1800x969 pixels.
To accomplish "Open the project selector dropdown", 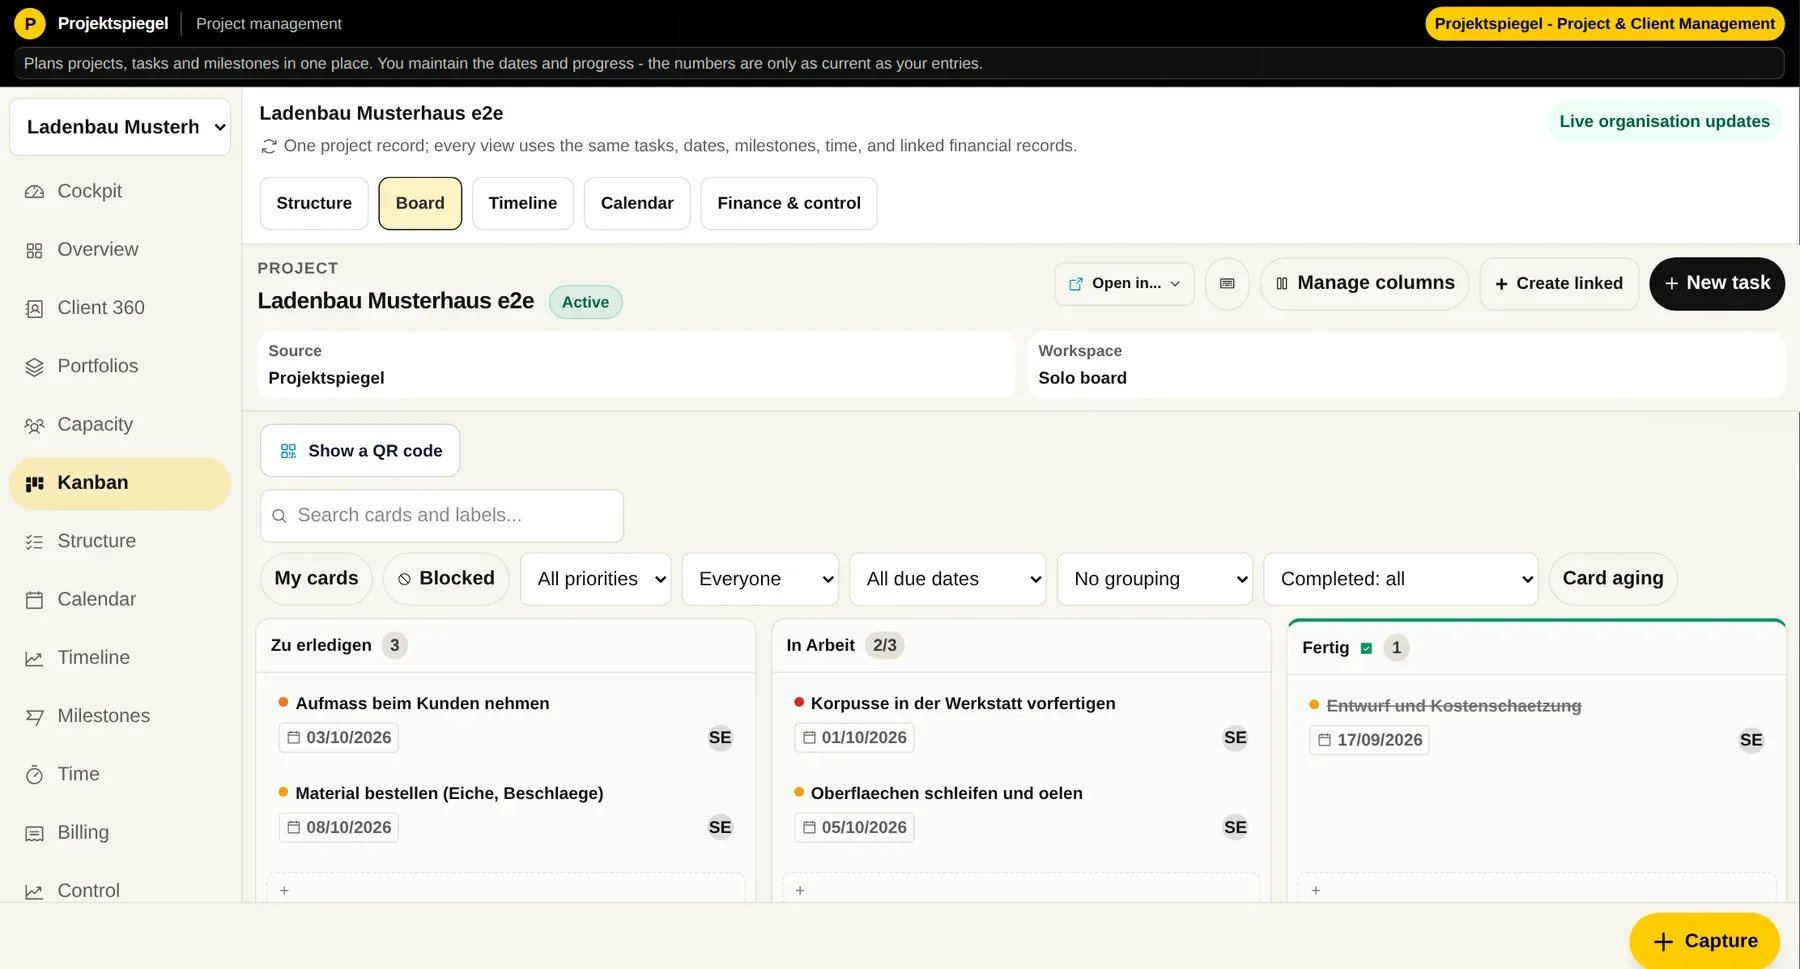I will [x=120, y=127].
